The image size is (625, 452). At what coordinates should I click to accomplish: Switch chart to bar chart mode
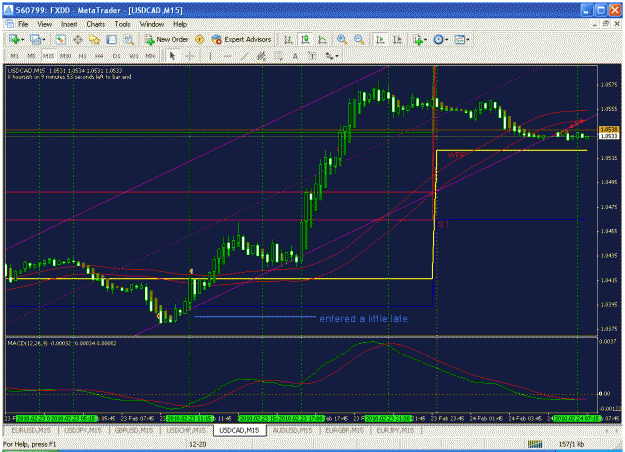click(x=288, y=39)
